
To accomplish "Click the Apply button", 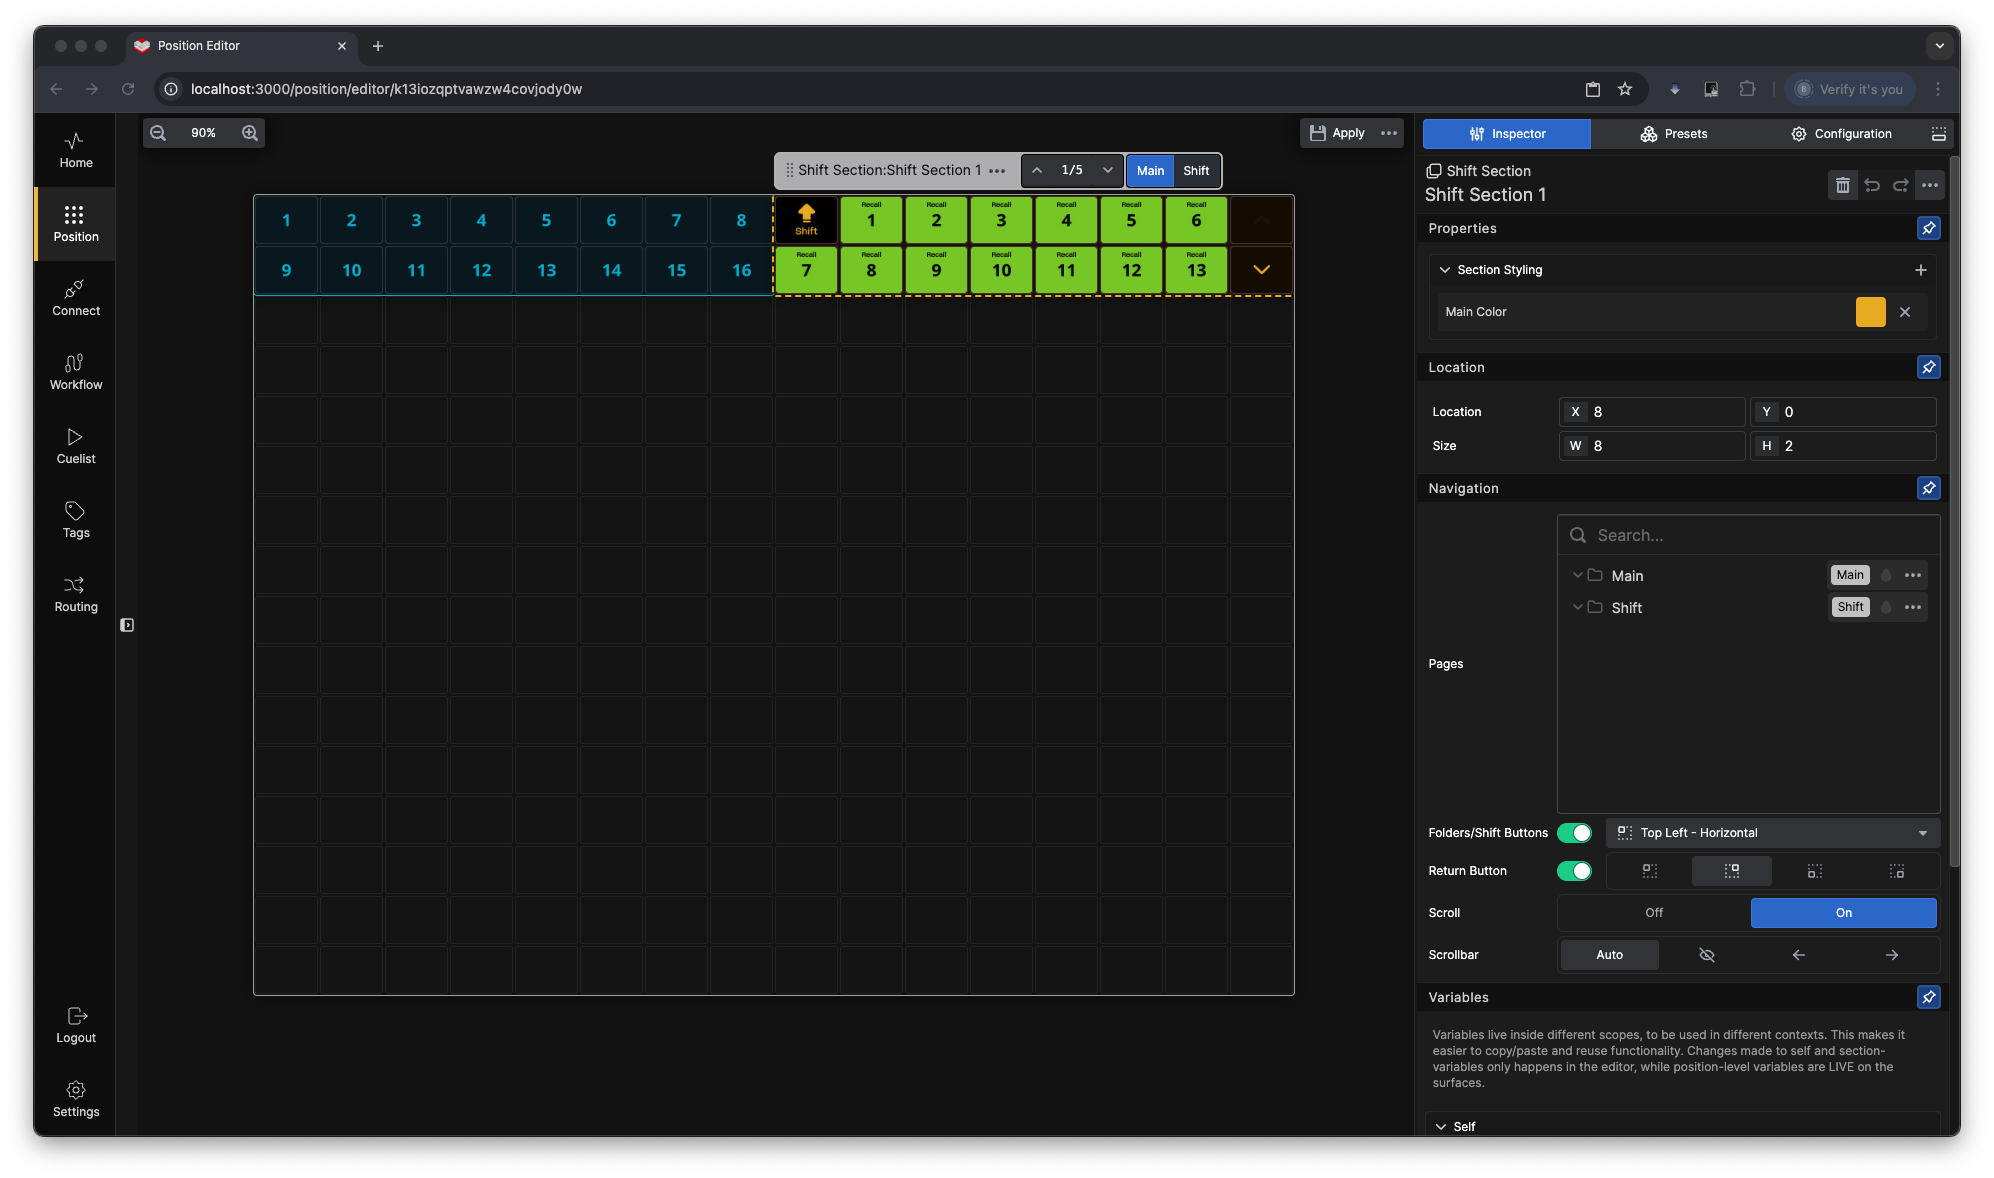I will tap(1337, 133).
